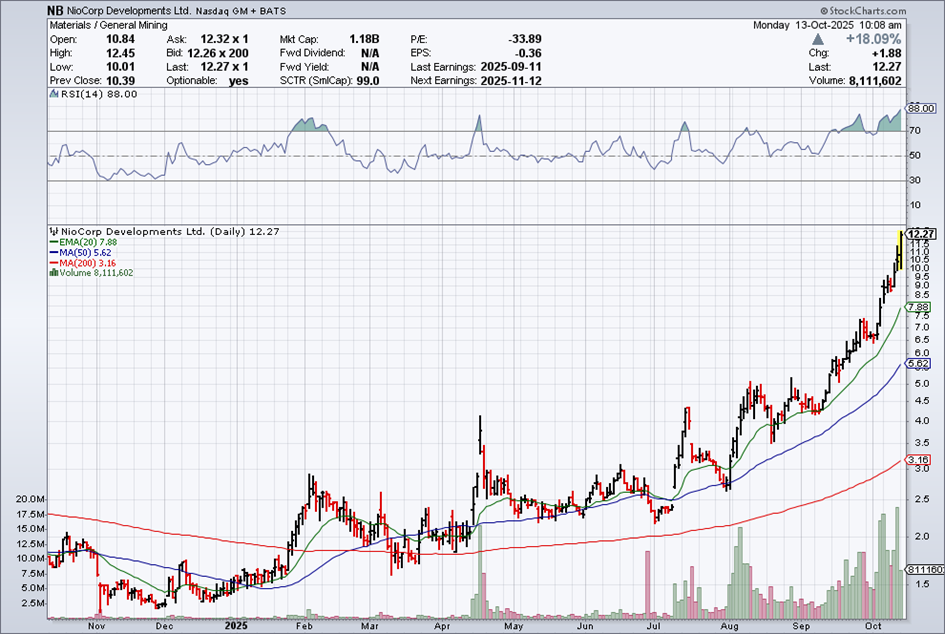Click the EMA(20) 7.88 legend entry
This screenshot has height=634, width=945.
[88, 242]
